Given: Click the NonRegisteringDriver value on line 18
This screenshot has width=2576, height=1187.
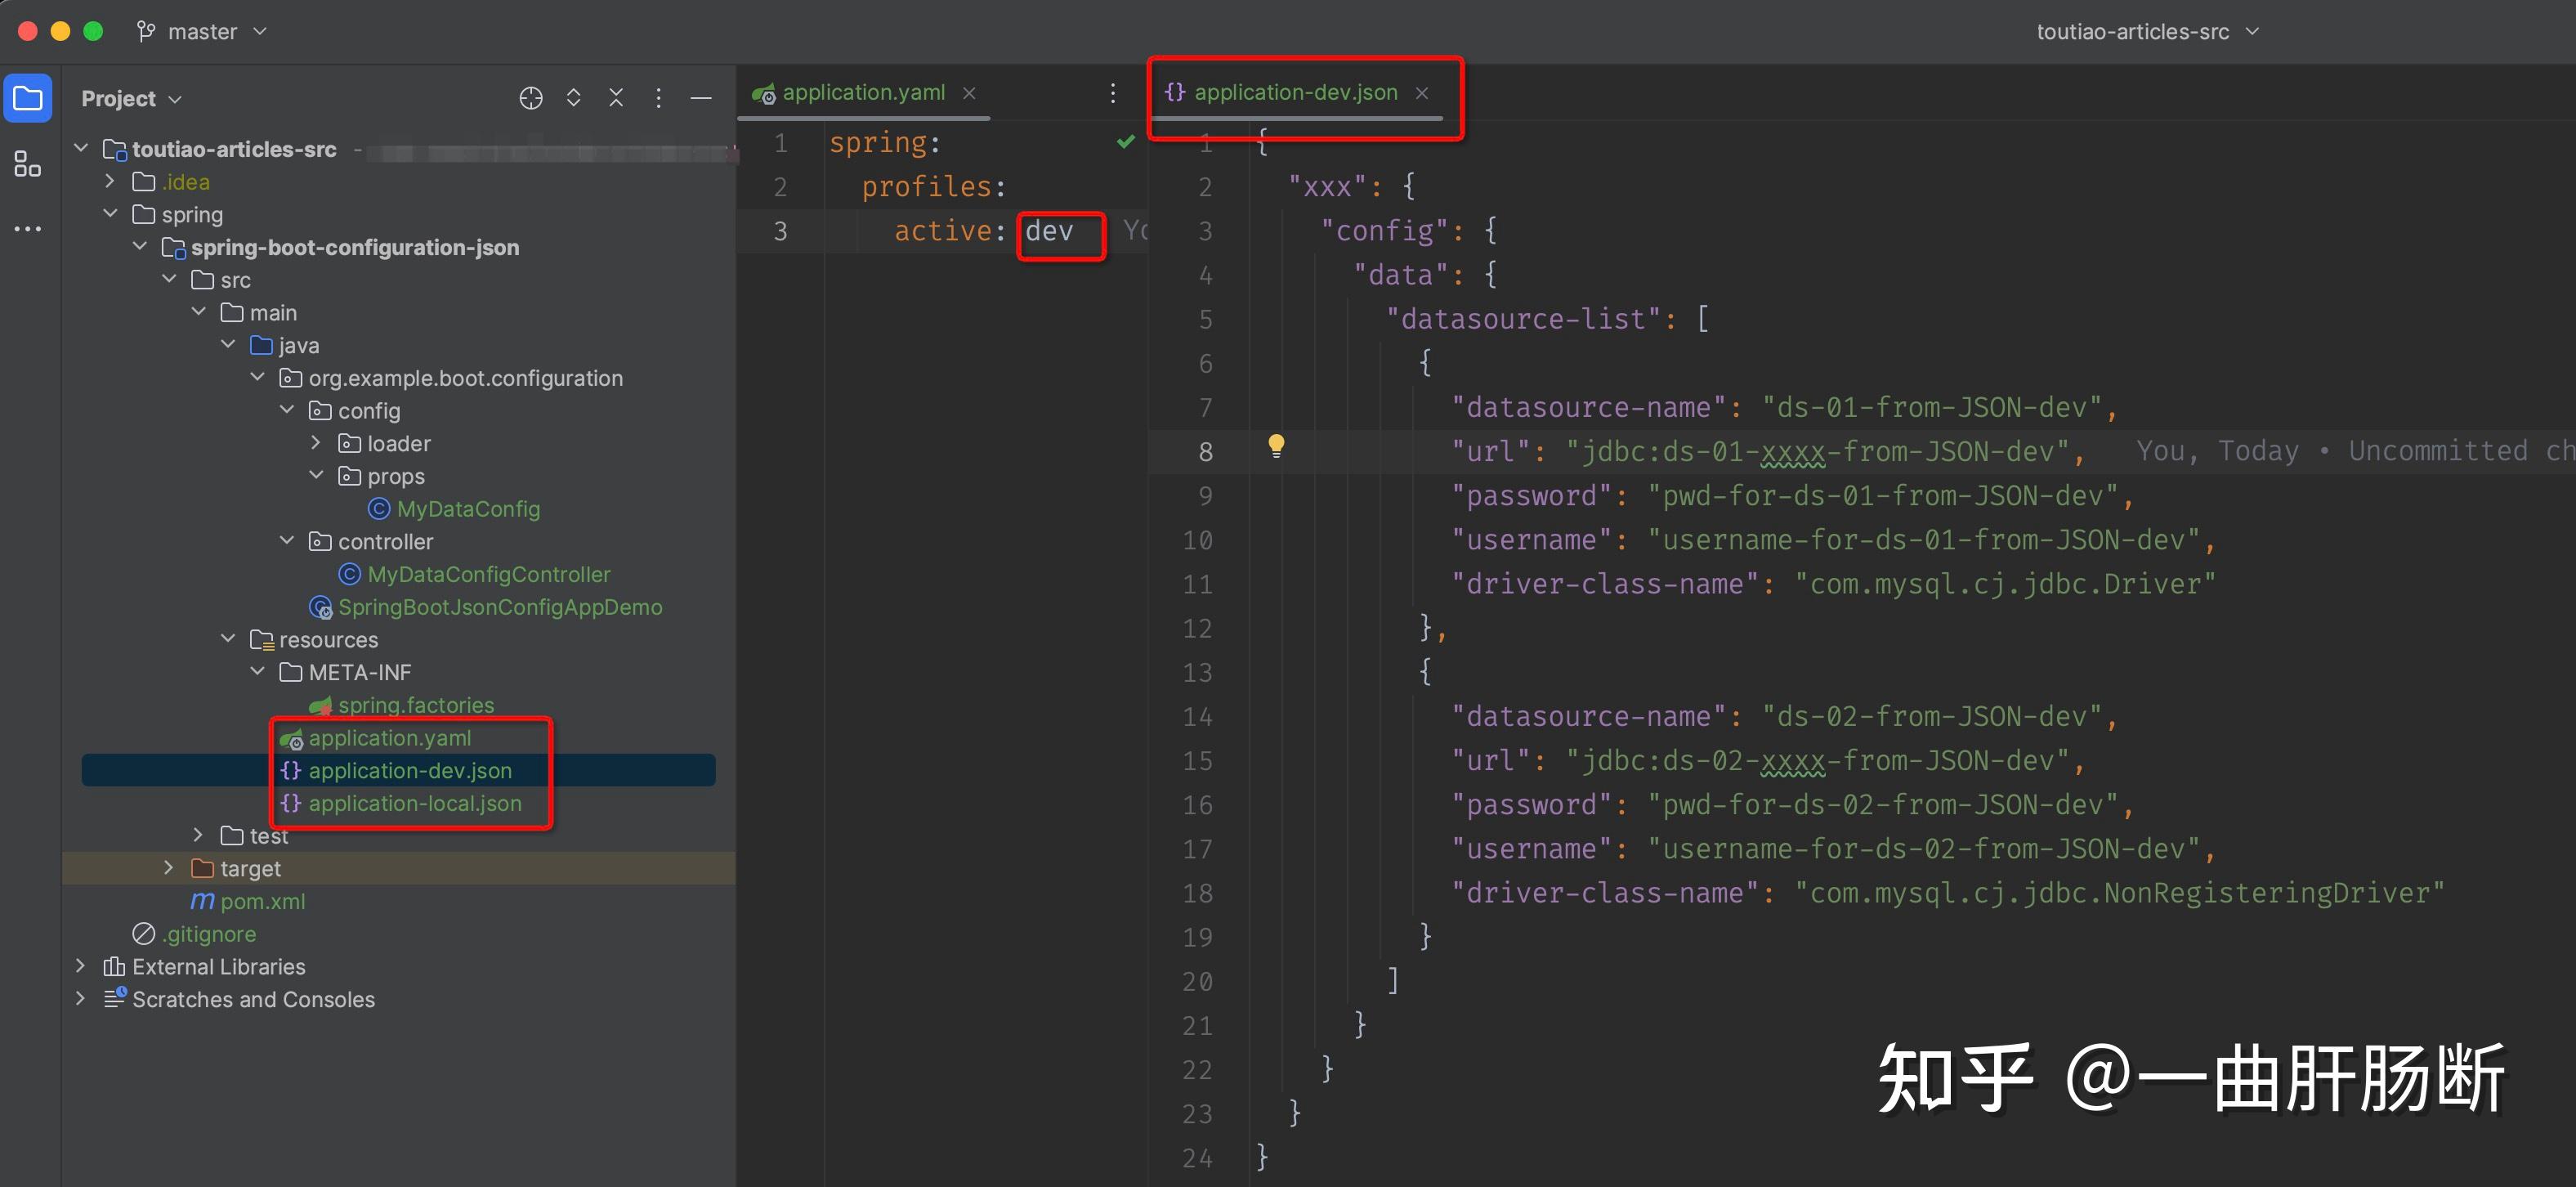Looking at the screenshot, I should pyautogui.click(x=2120, y=893).
